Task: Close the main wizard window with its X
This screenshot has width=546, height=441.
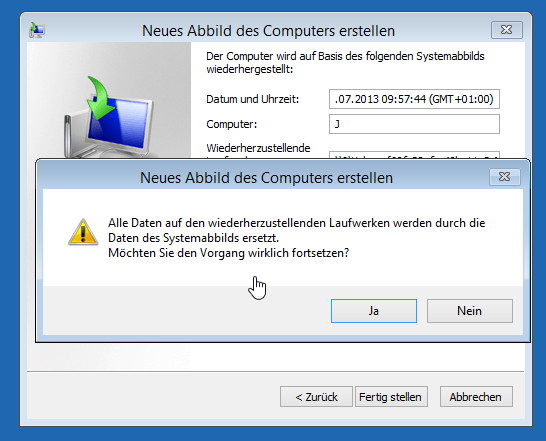Action: pyautogui.click(x=507, y=30)
